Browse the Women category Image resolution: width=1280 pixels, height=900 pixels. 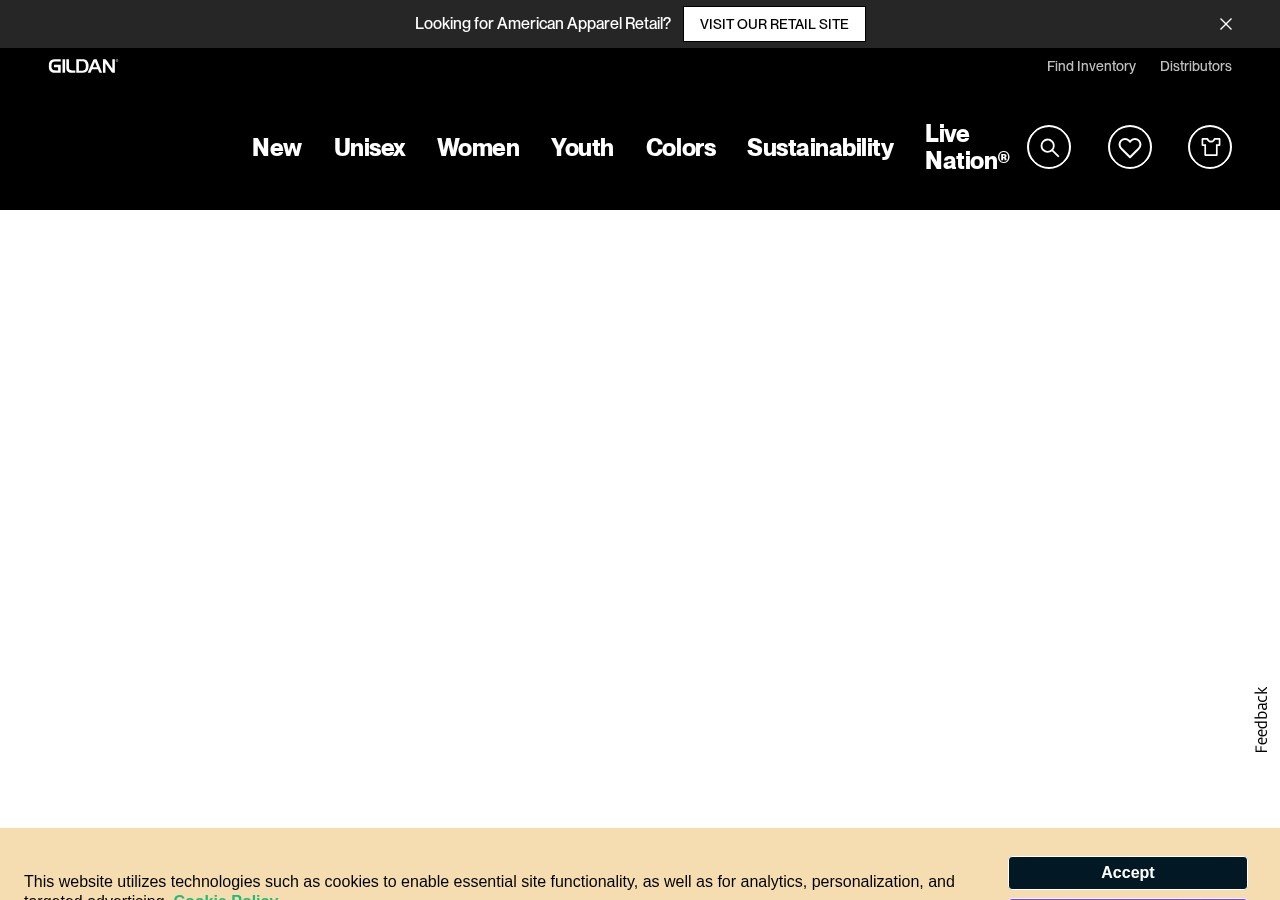(x=478, y=148)
